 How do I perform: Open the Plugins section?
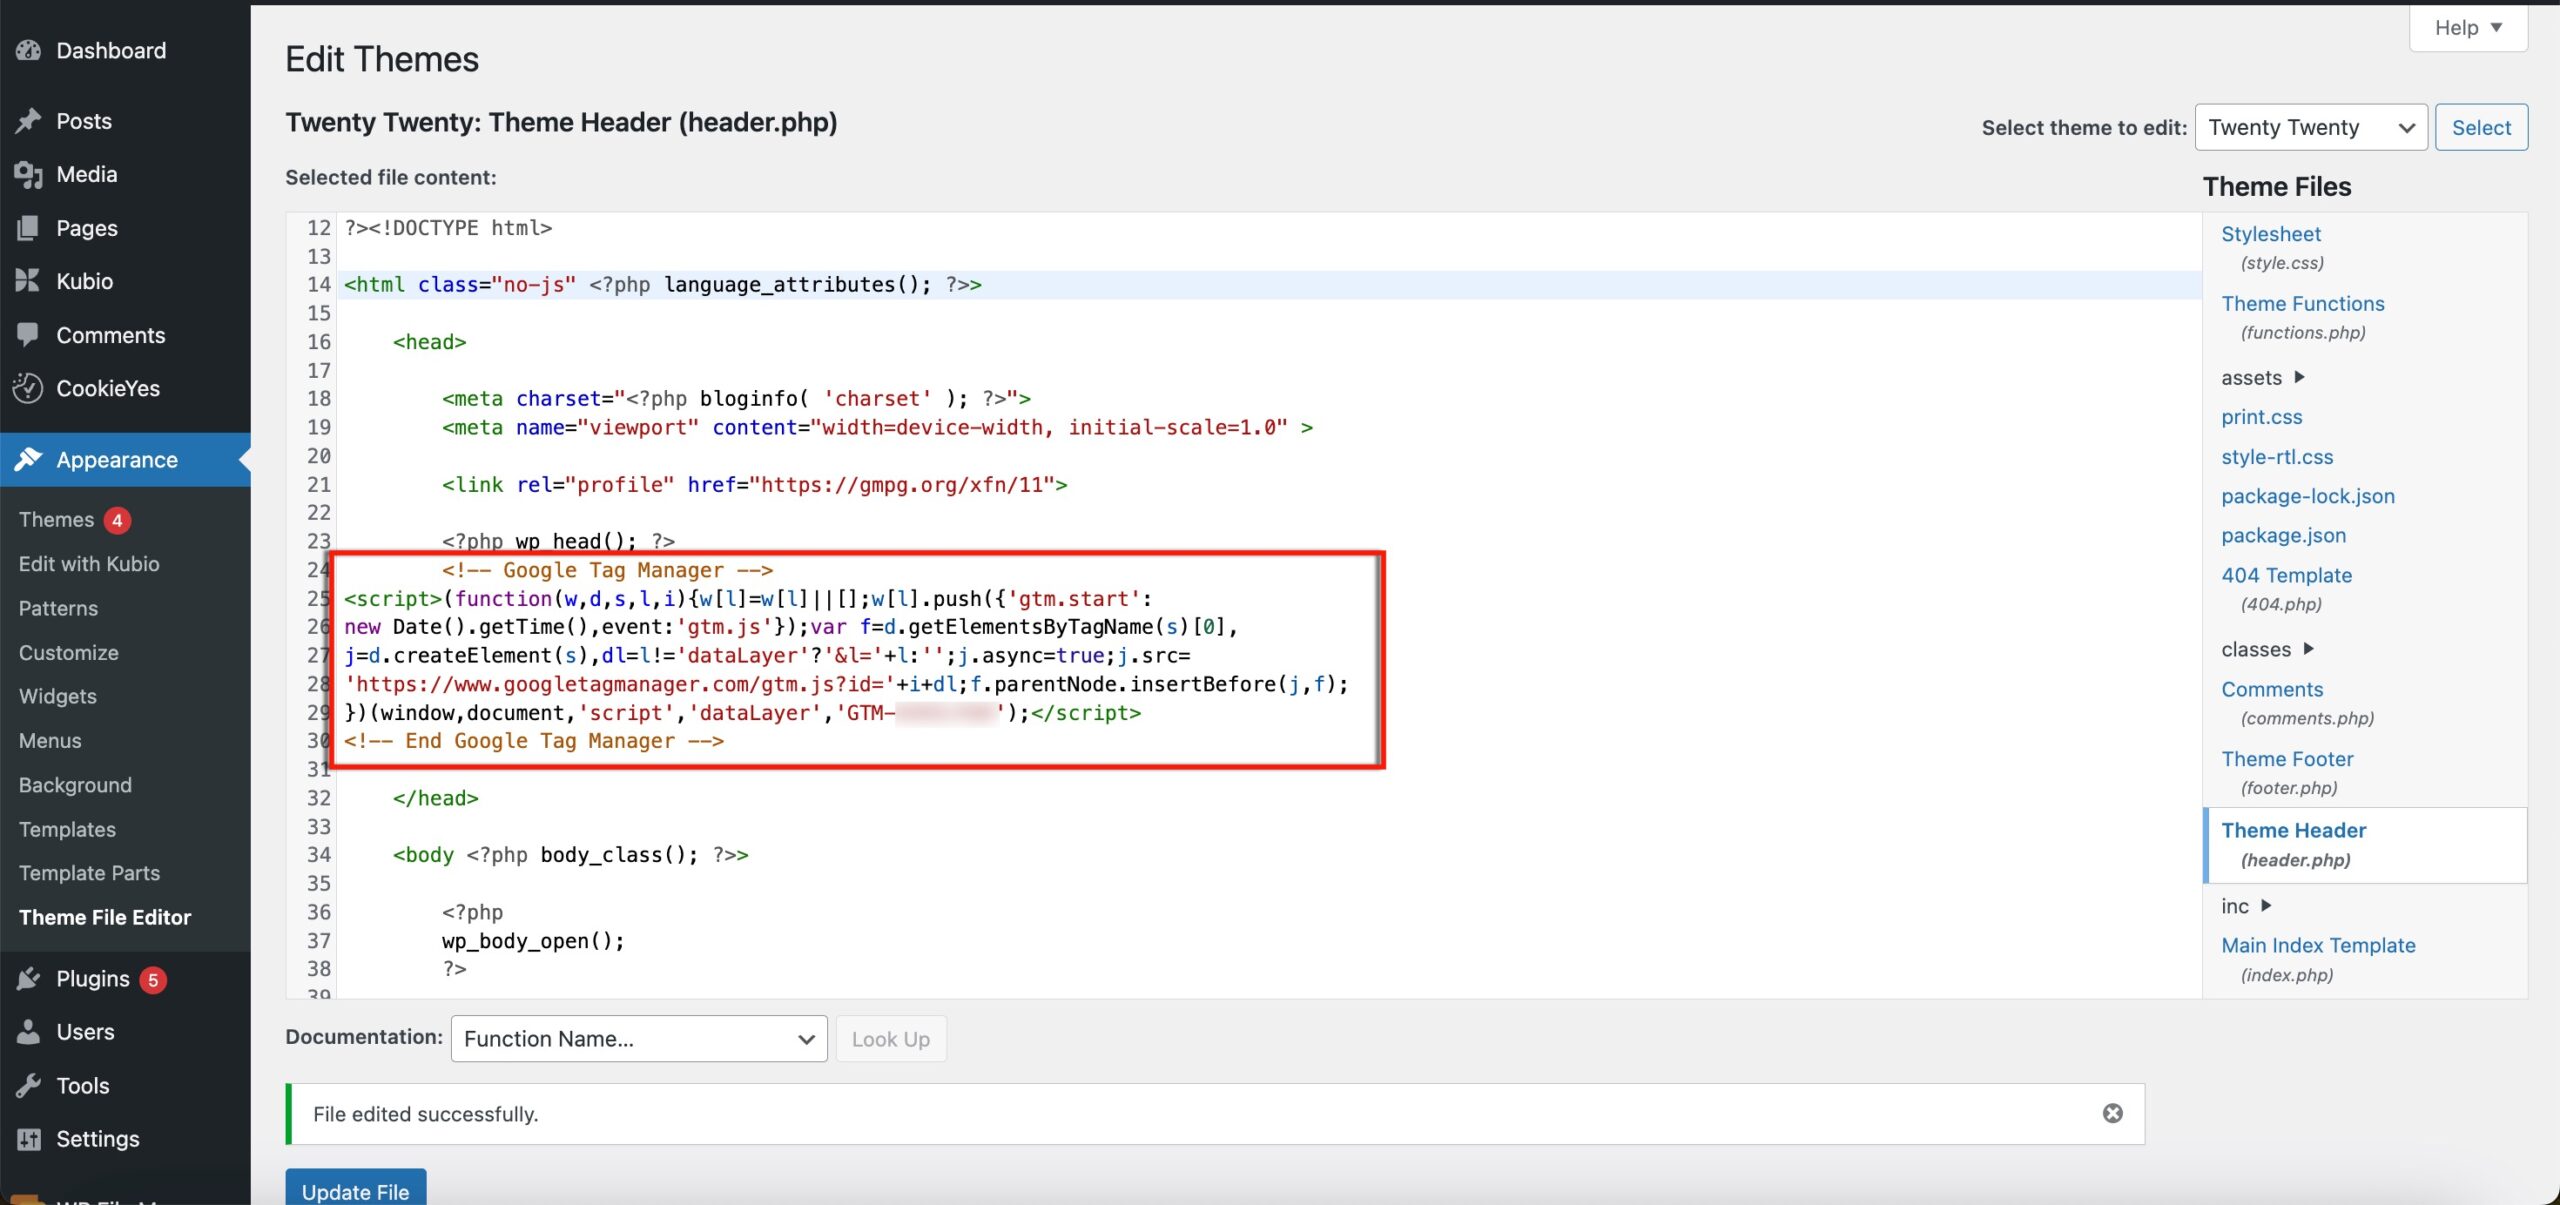coord(93,978)
